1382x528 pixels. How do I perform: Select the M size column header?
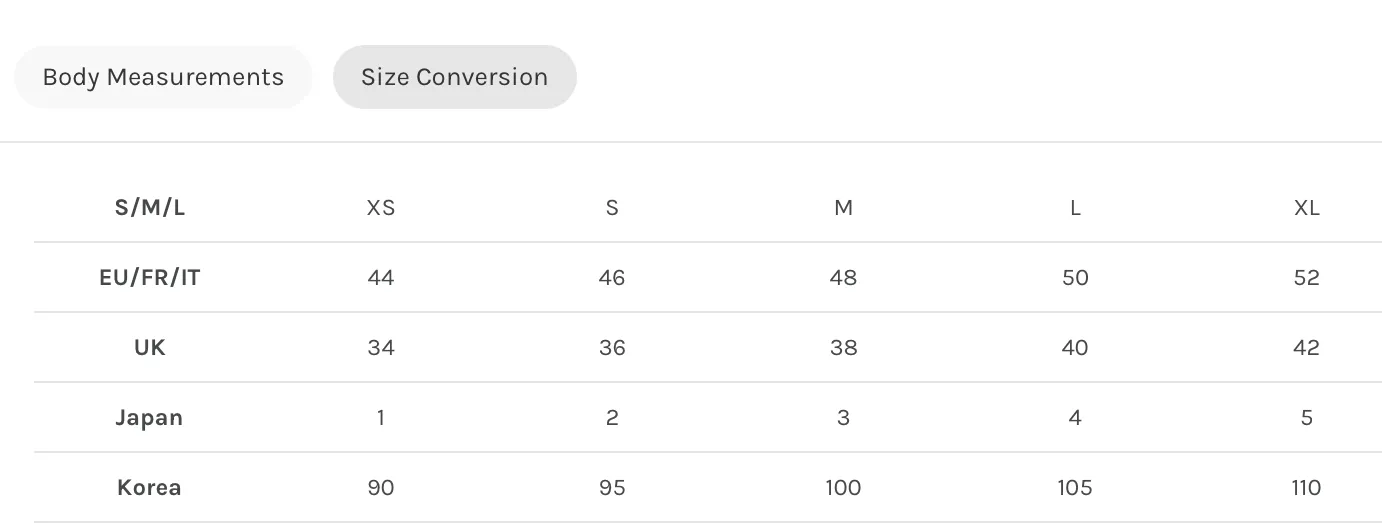[844, 208]
